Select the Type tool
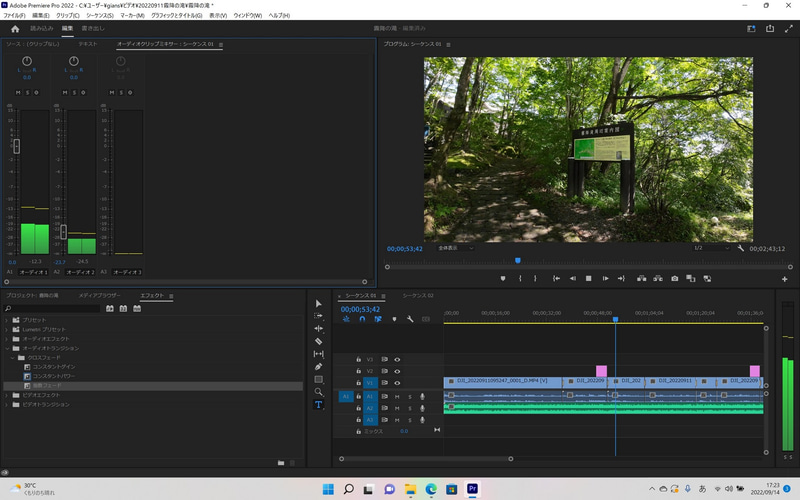The height and width of the screenshot is (500, 800). coord(319,405)
